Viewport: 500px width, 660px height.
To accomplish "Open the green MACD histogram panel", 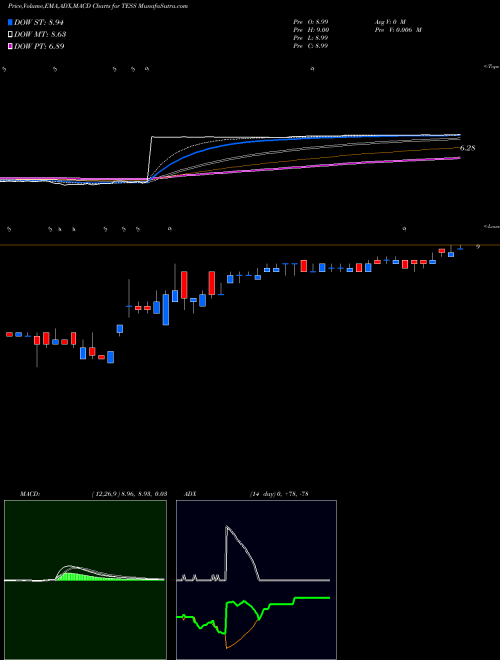I will point(85,580).
